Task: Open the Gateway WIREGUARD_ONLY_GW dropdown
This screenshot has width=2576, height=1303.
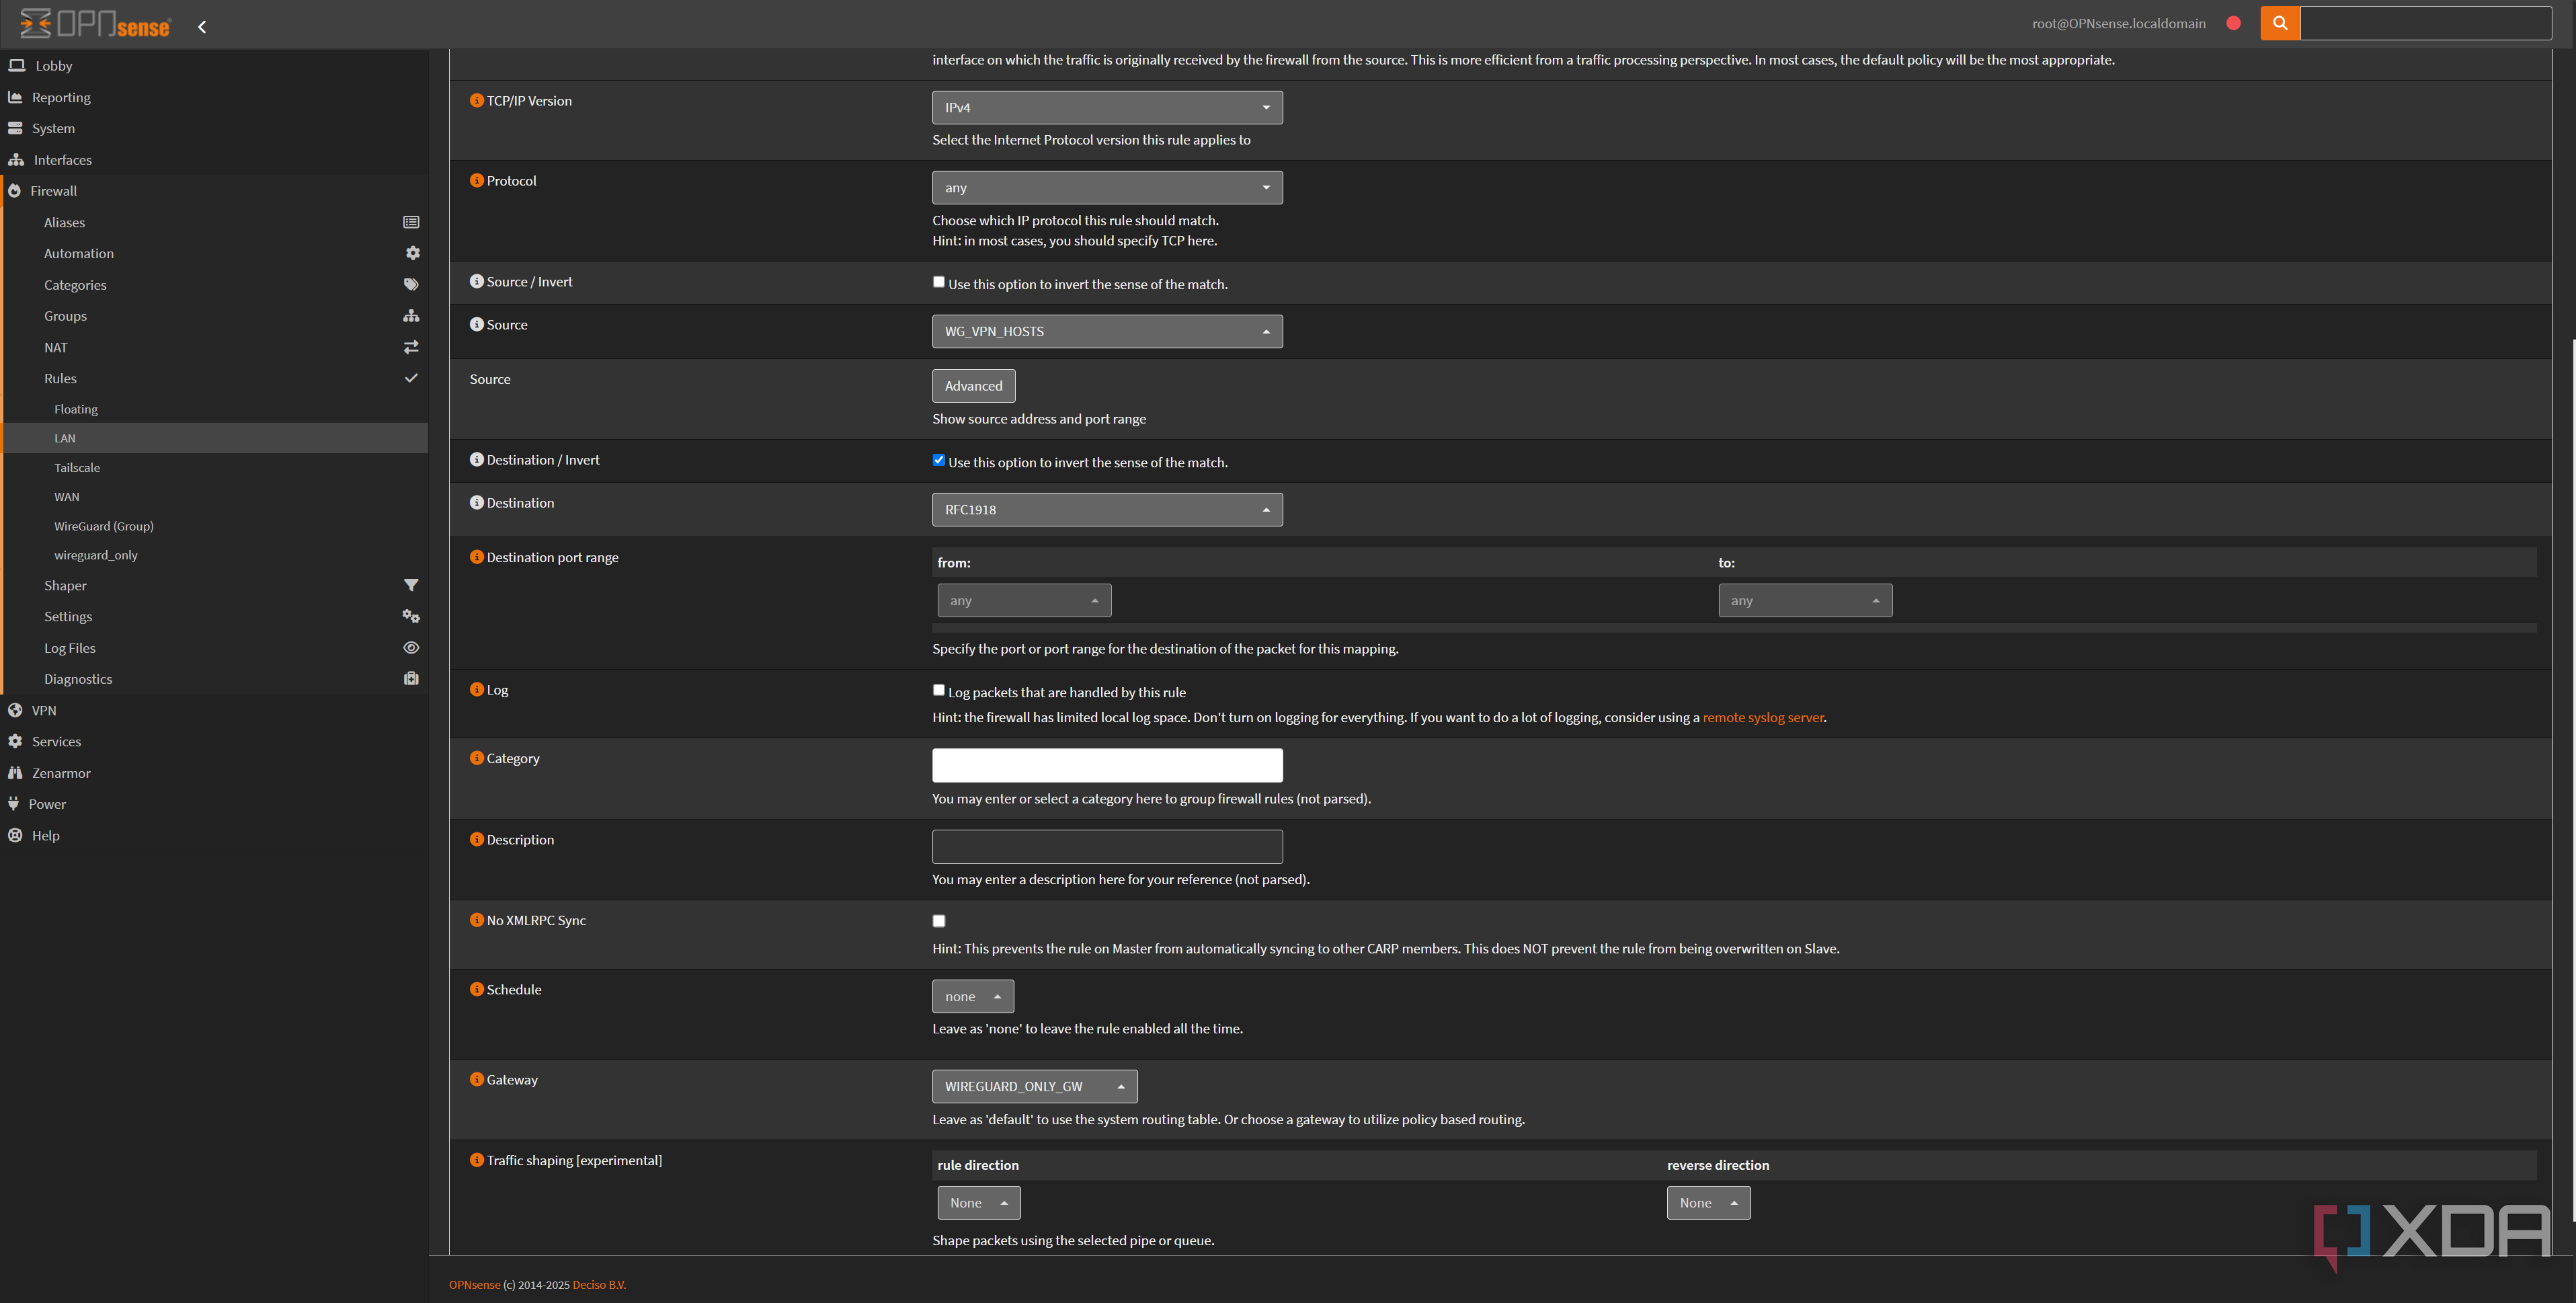Action: pos(1034,1086)
